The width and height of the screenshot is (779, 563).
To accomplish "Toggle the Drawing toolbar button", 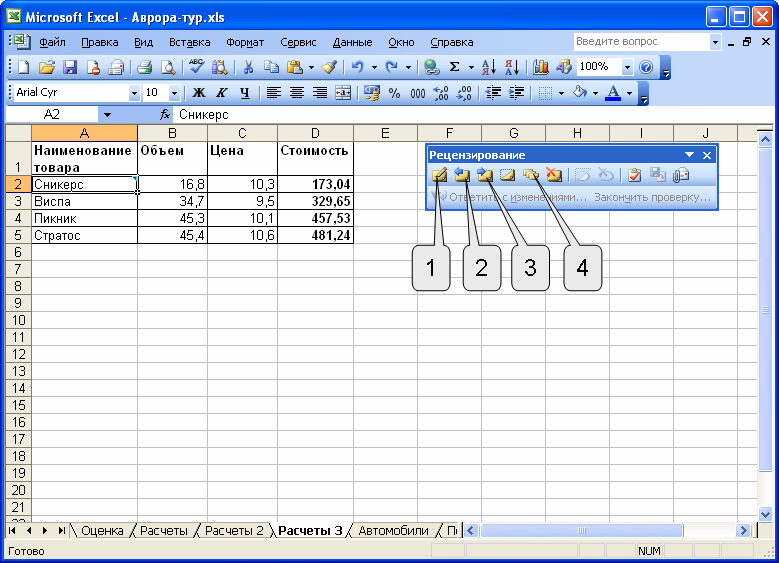I will pyautogui.click(x=563, y=67).
